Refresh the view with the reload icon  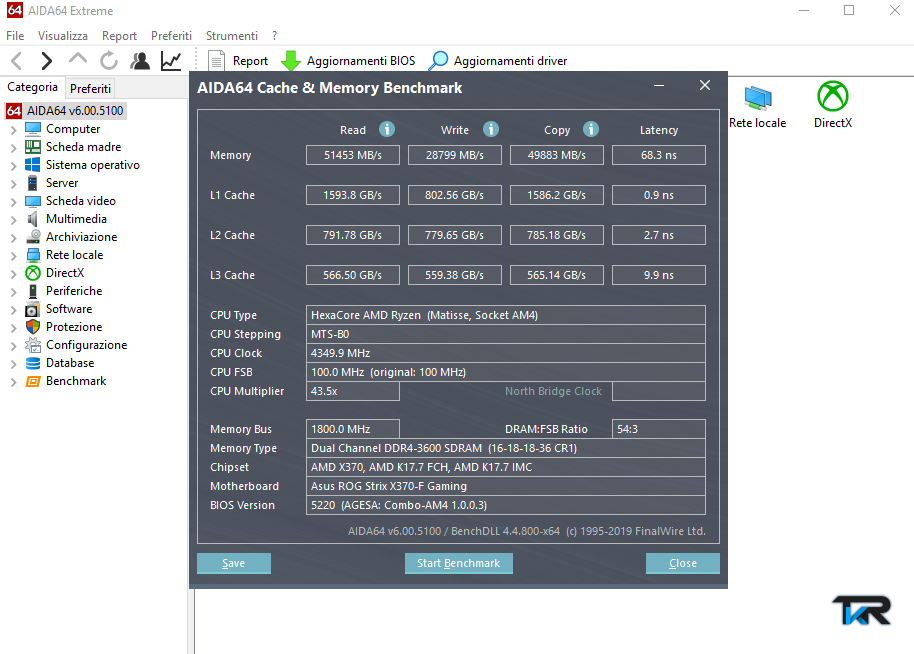click(x=108, y=61)
